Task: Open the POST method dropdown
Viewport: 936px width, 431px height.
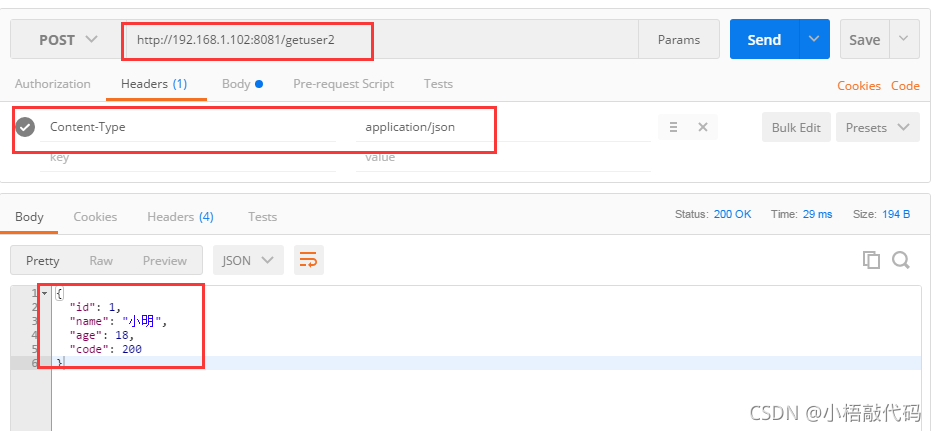Action: pos(66,39)
